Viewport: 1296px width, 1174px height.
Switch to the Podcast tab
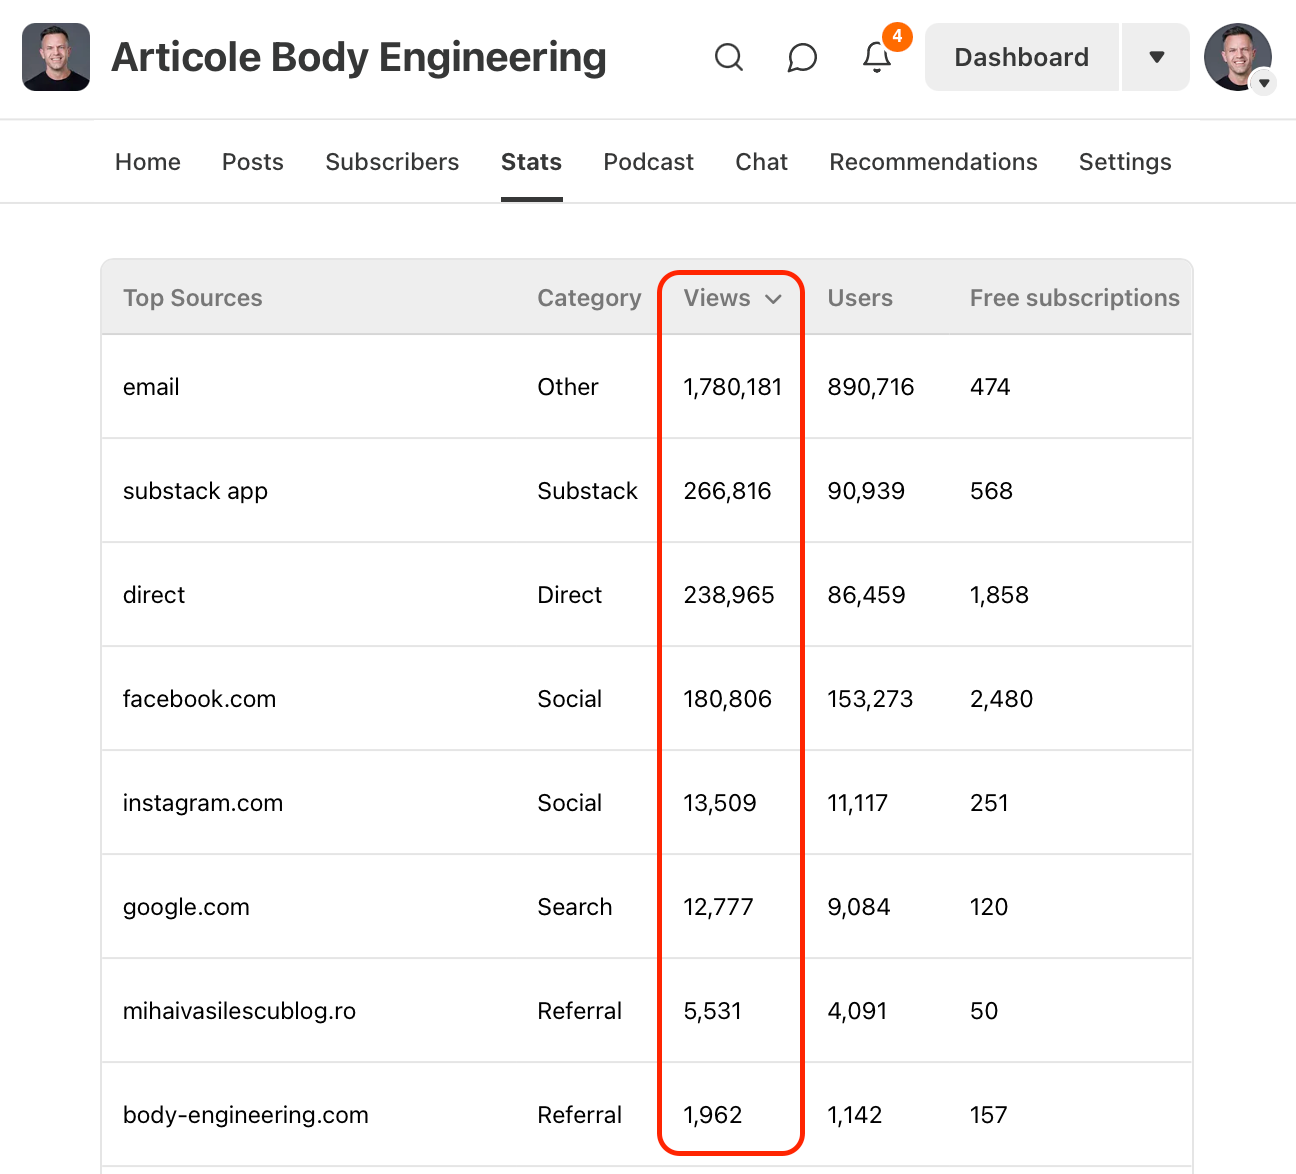coord(648,162)
